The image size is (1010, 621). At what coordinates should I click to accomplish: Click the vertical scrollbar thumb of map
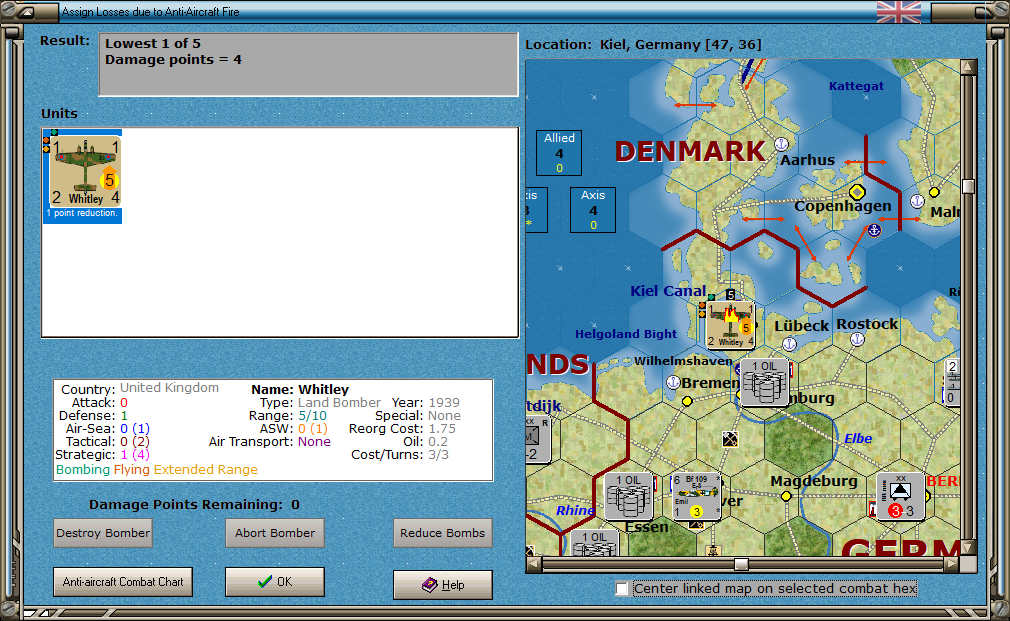968,186
